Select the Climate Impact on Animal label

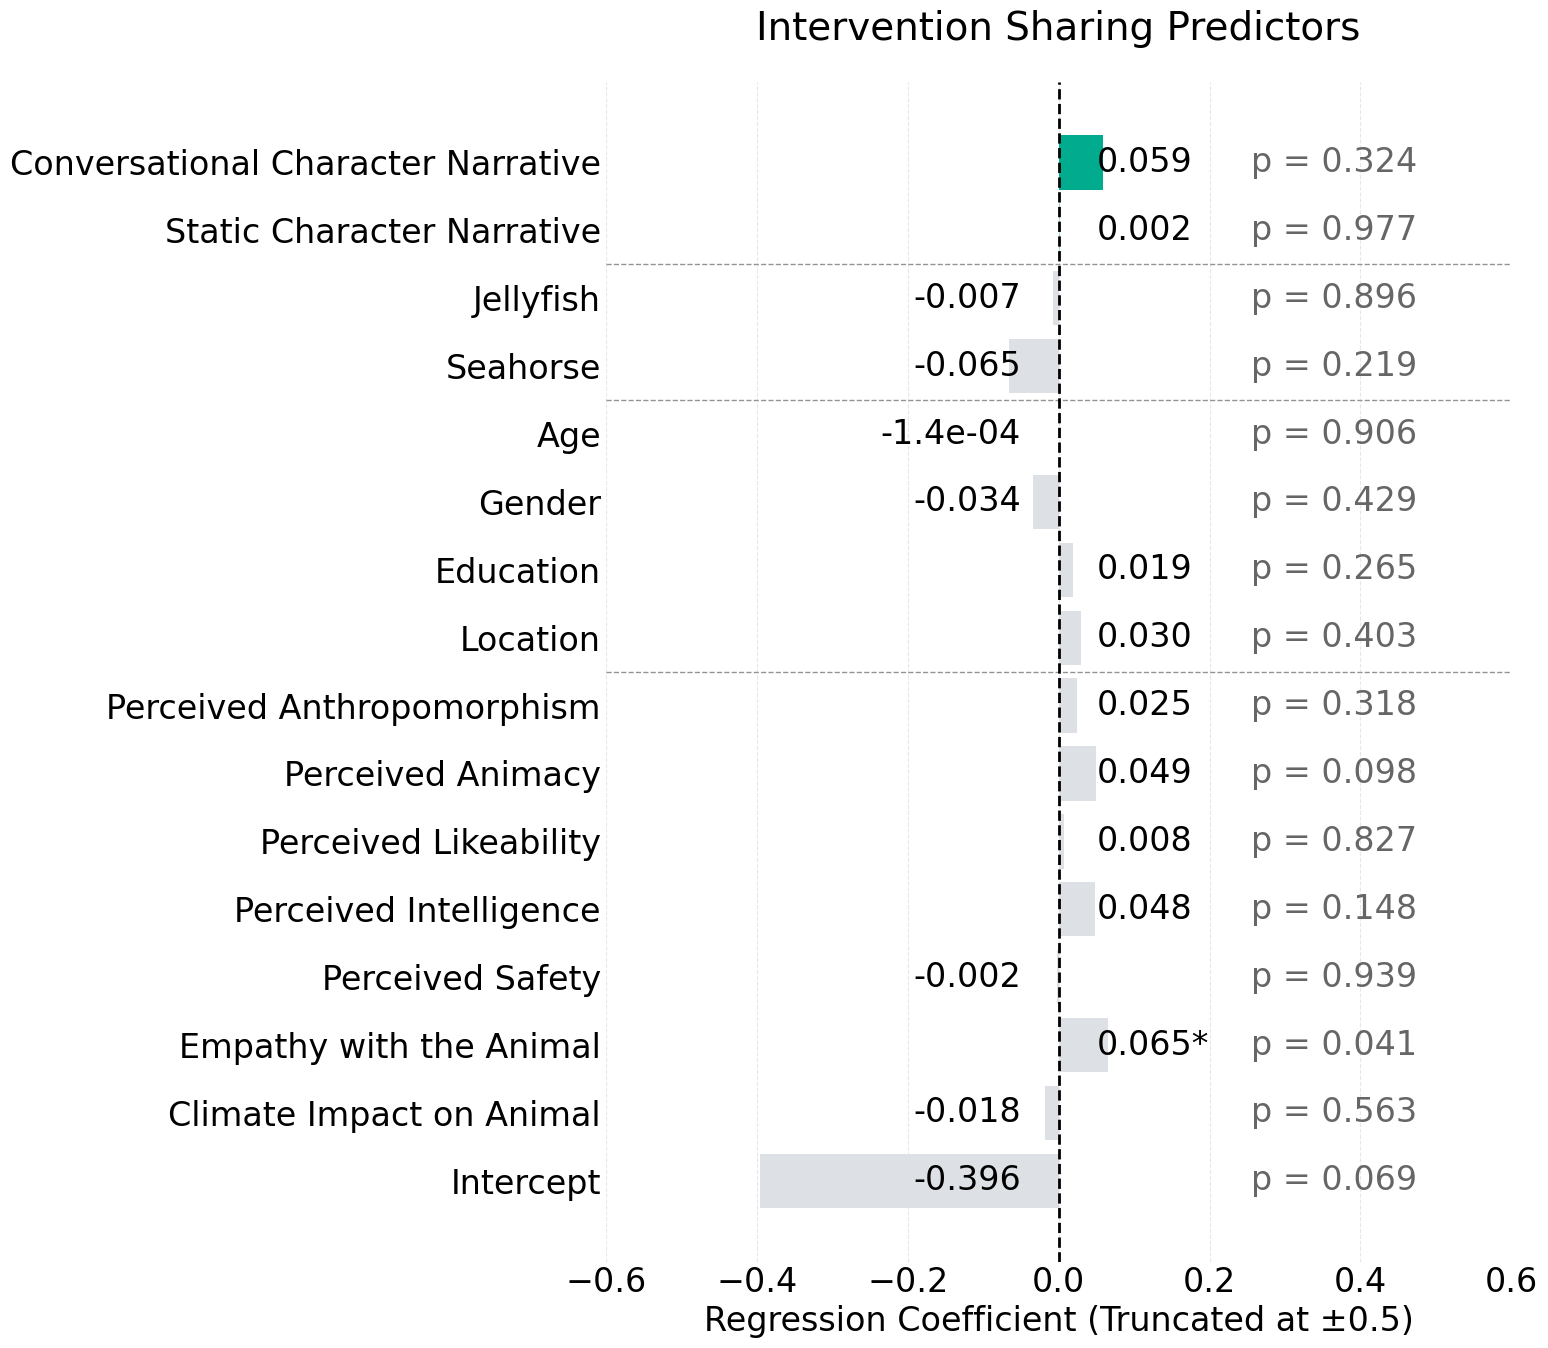[384, 1113]
